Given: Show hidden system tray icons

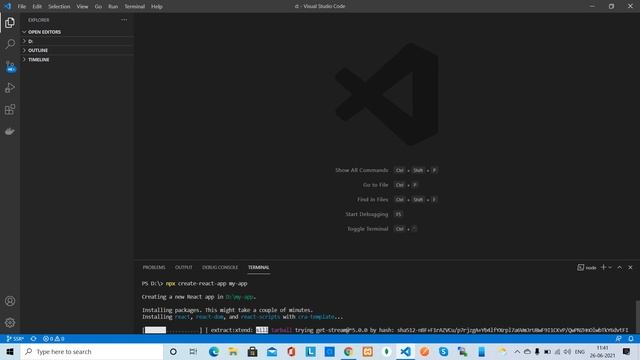Looking at the screenshot, I should click(517, 351).
